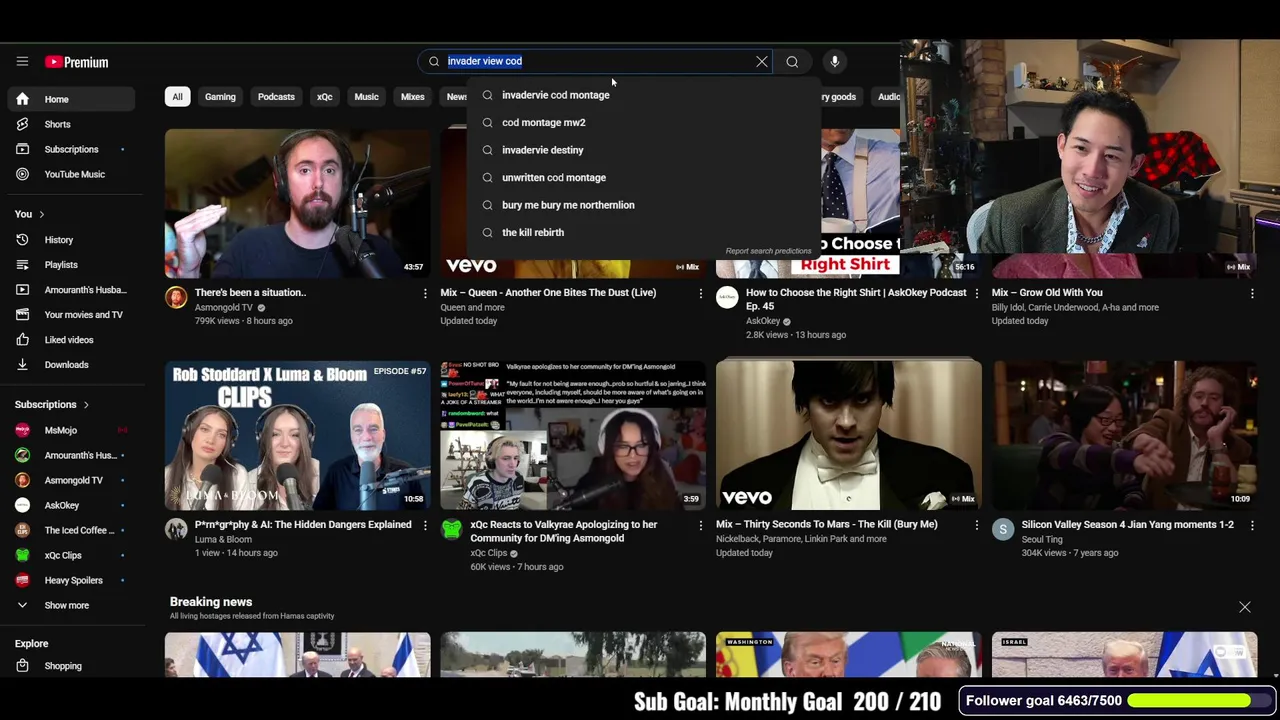The image size is (1280, 720).
Task: Expand the Subscriptions section header
Action: (x=51, y=404)
